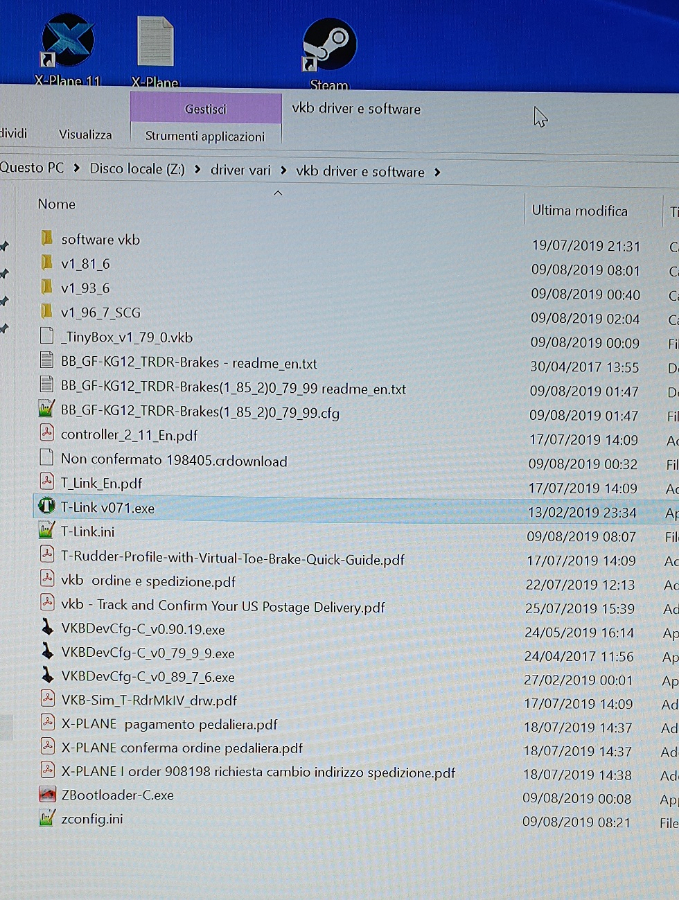
Task: Expand the chevron after 'Disco locale (Z:)'
Action: pos(197,169)
